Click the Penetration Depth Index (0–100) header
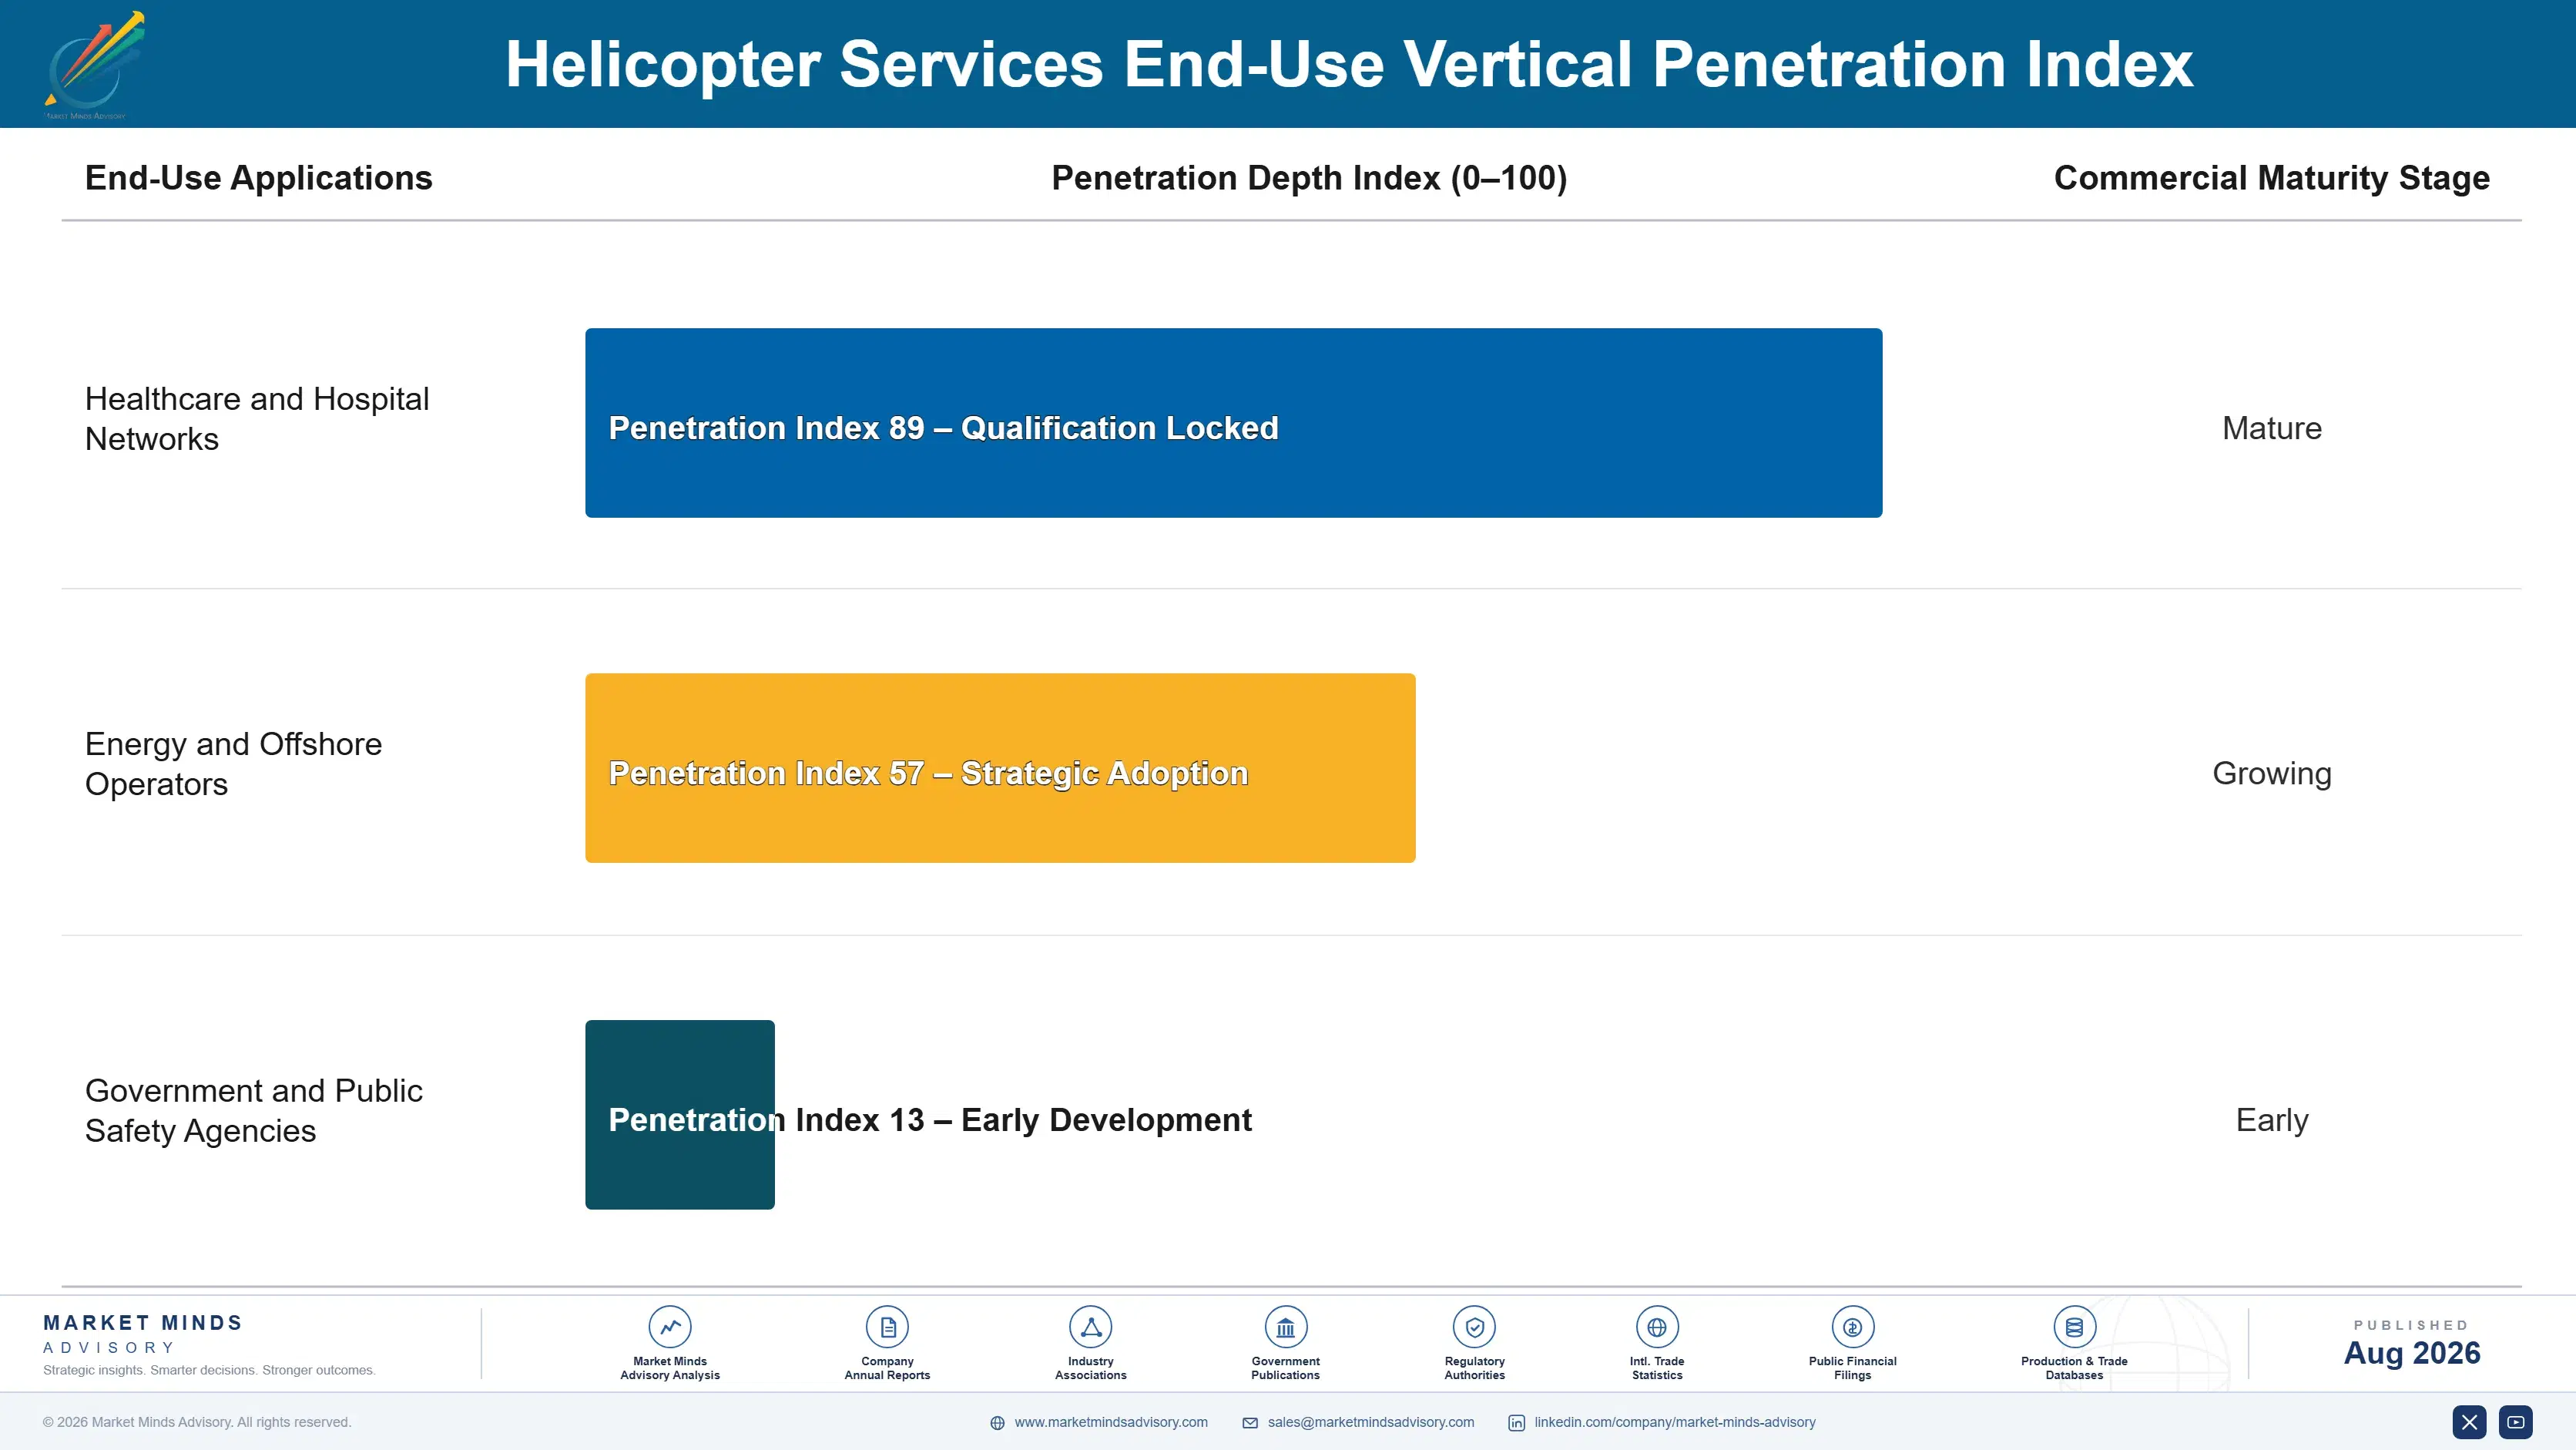This screenshot has width=2576, height=1450. pyautogui.click(x=1309, y=178)
